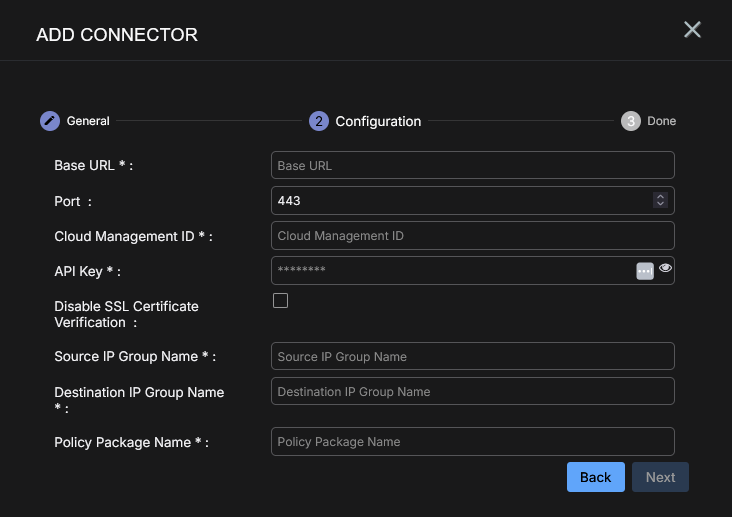The image size is (732, 517).
Task: Increase the Port value with up arrow
Action: 660,197
